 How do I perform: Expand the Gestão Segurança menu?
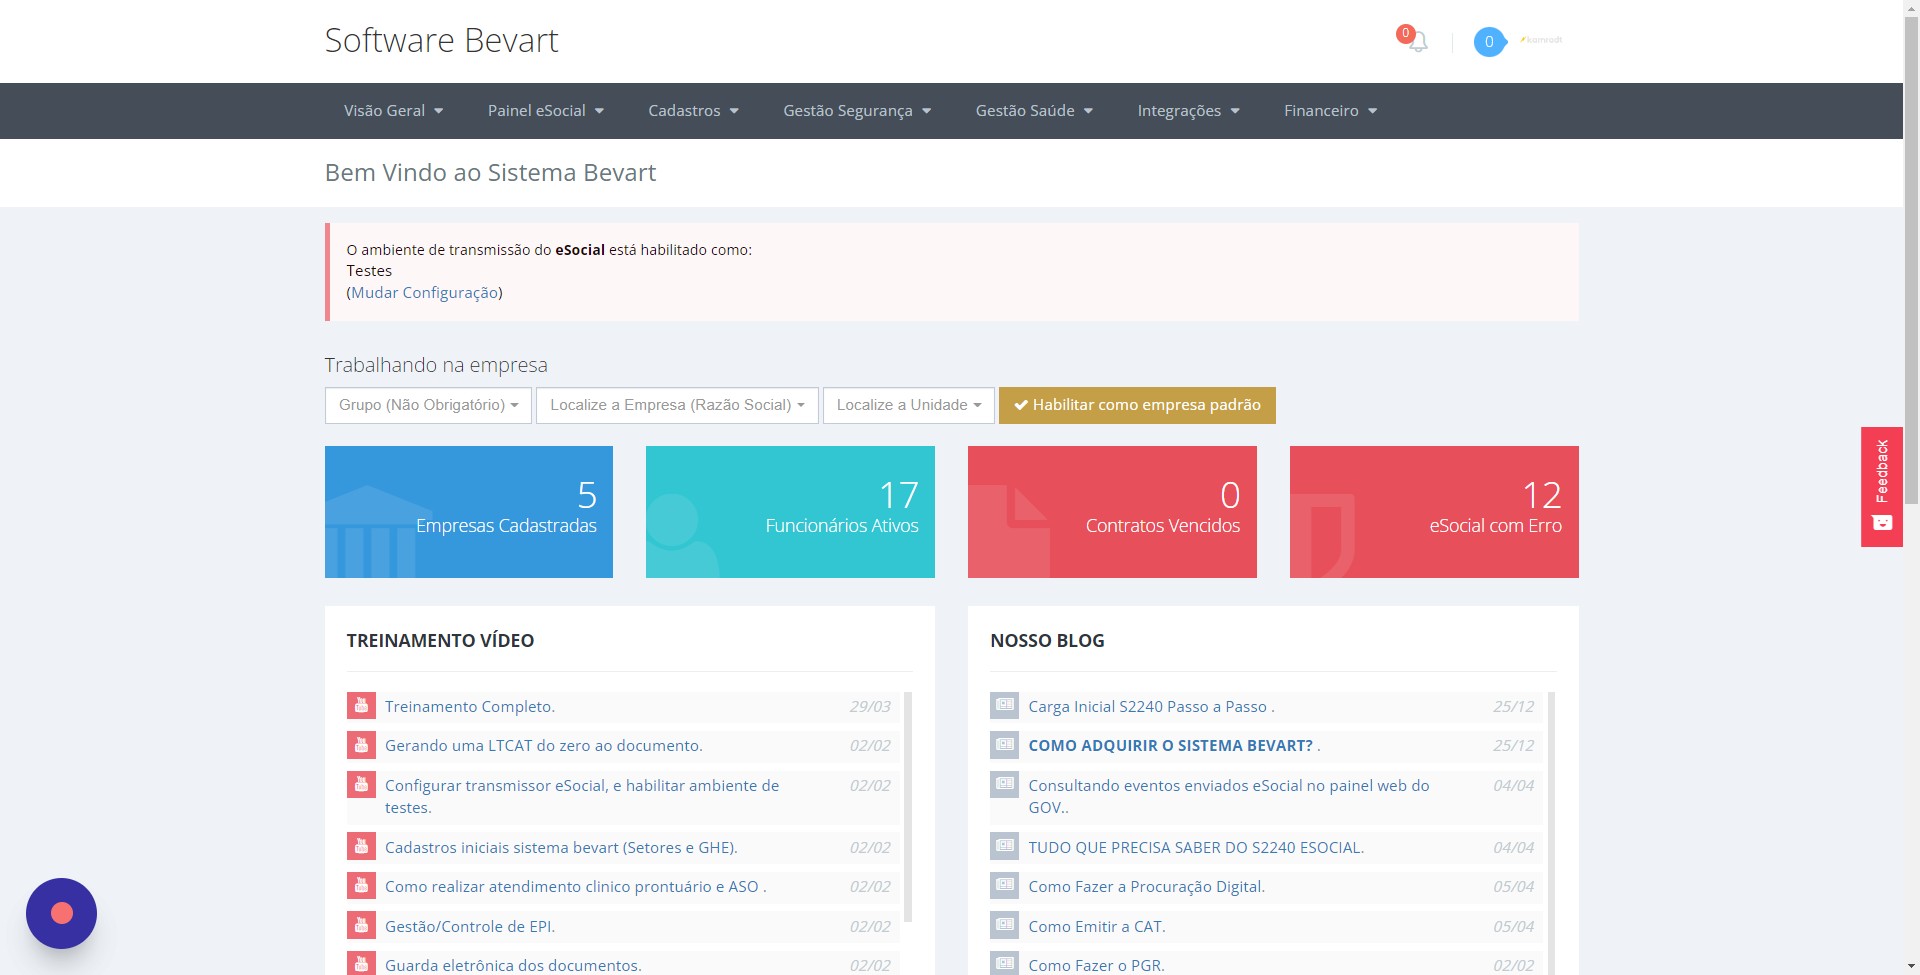pyautogui.click(x=857, y=111)
